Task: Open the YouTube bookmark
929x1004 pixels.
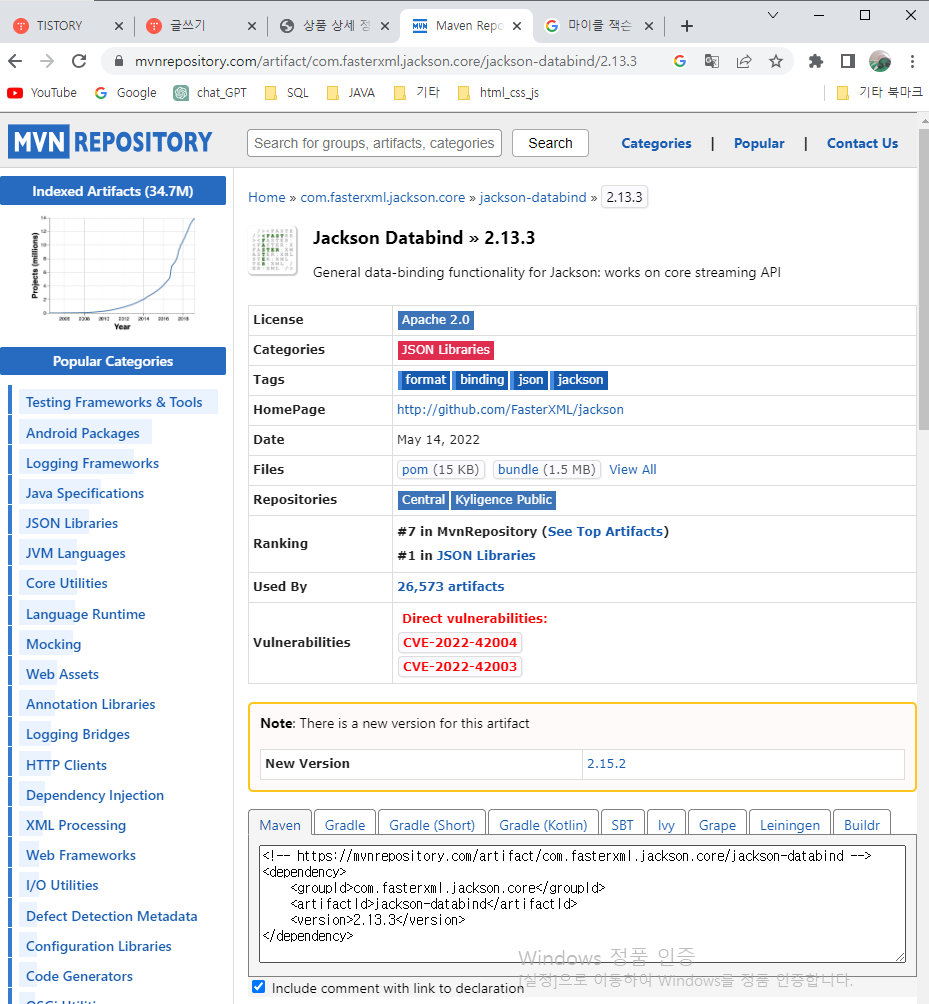Action: [x=42, y=93]
